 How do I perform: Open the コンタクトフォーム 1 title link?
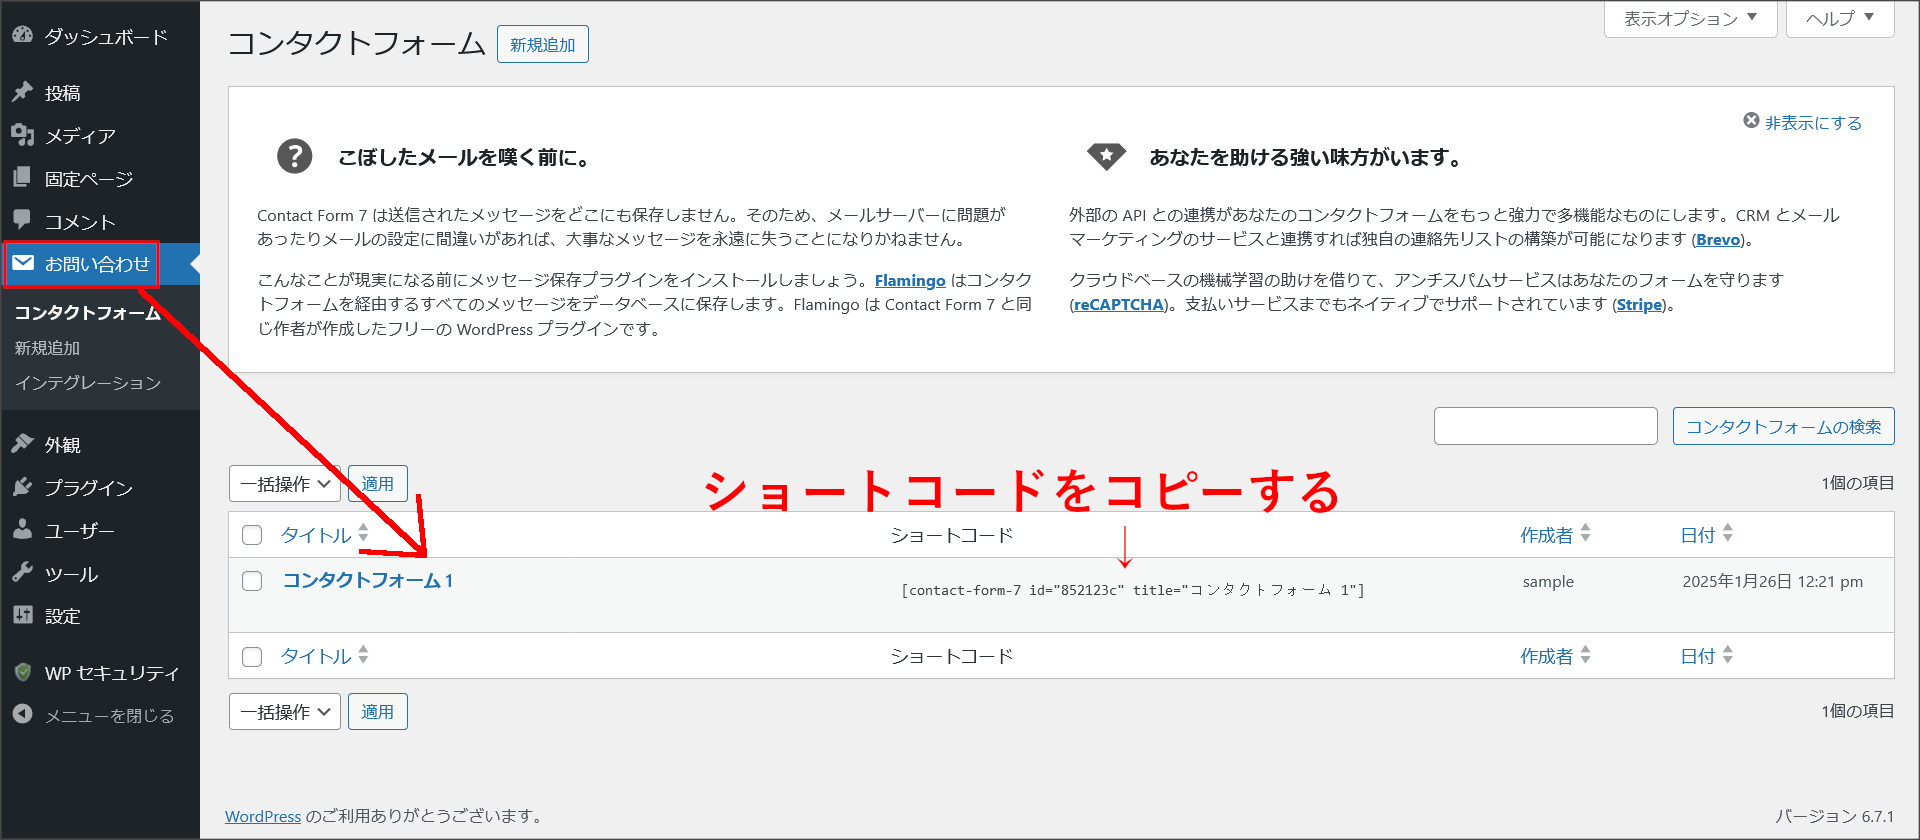click(368, 581)
